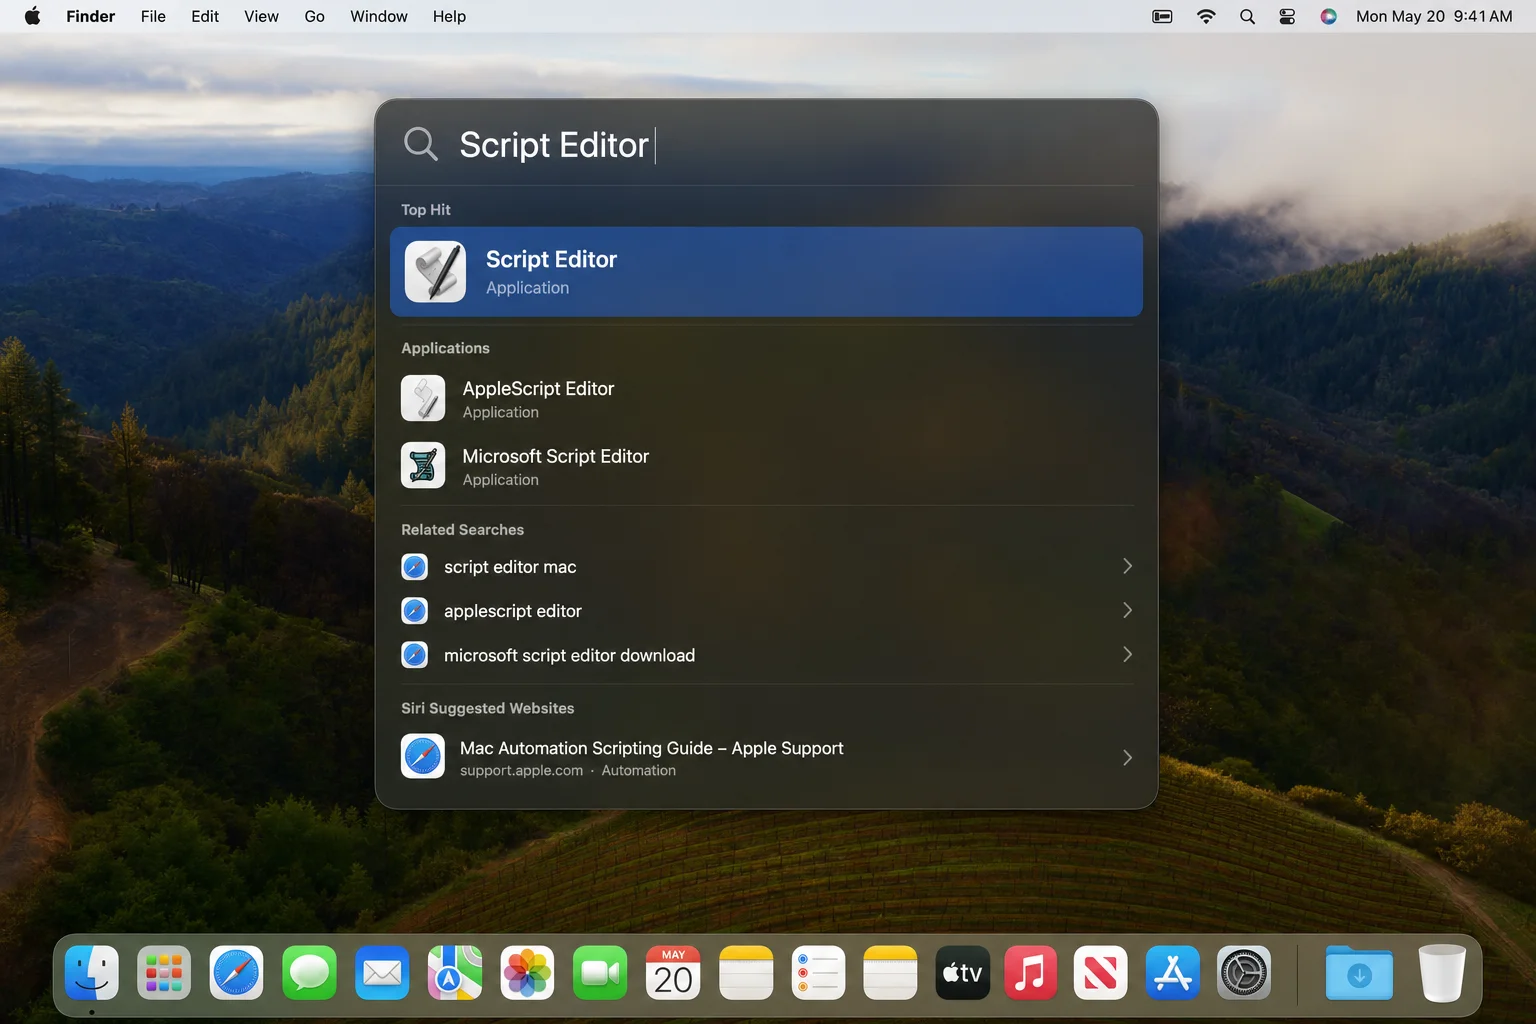Open Mac Automation Scripting Guide website
1536x1024 pixels.
(766, 757)
